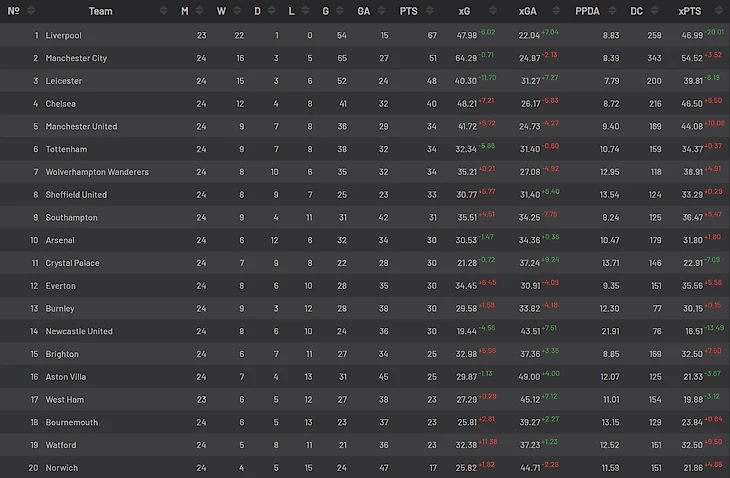This screenshot has height=478, width=730.
Task: Click the Crystal Palace team name
Action: tap(72, 263)
